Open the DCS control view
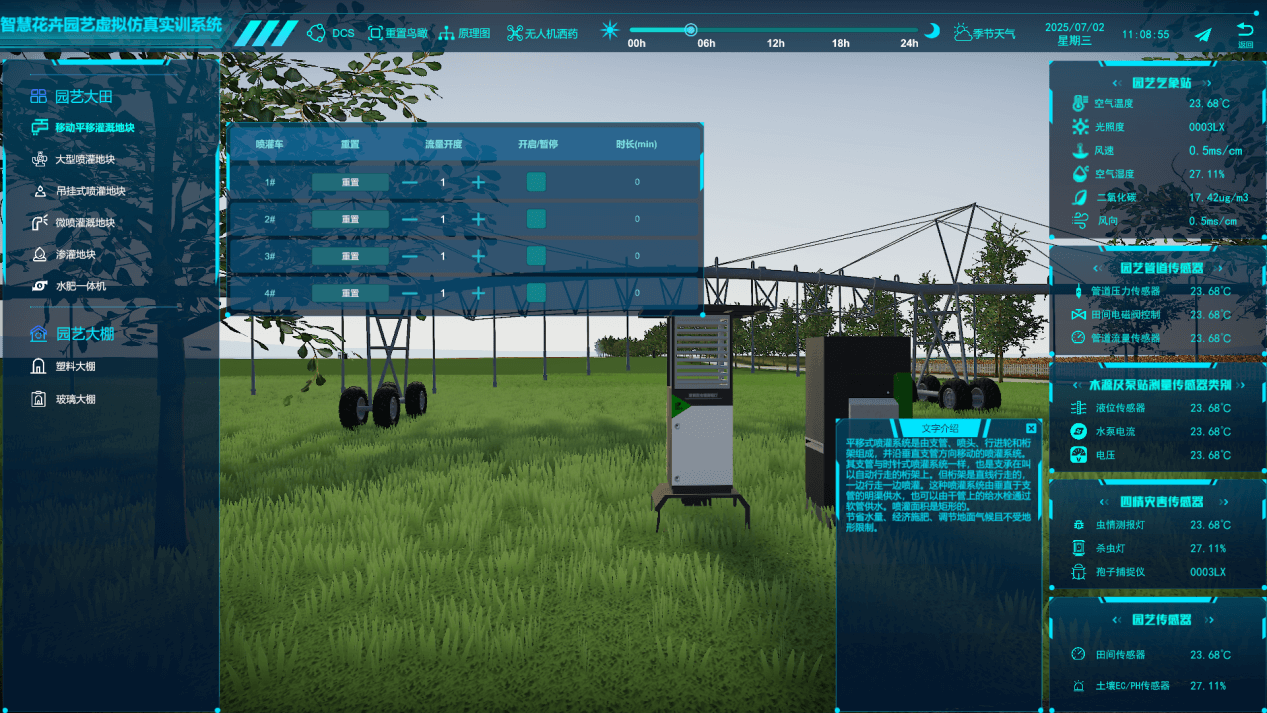Viewport: 1267px width, 713px height. coord(331,33)
